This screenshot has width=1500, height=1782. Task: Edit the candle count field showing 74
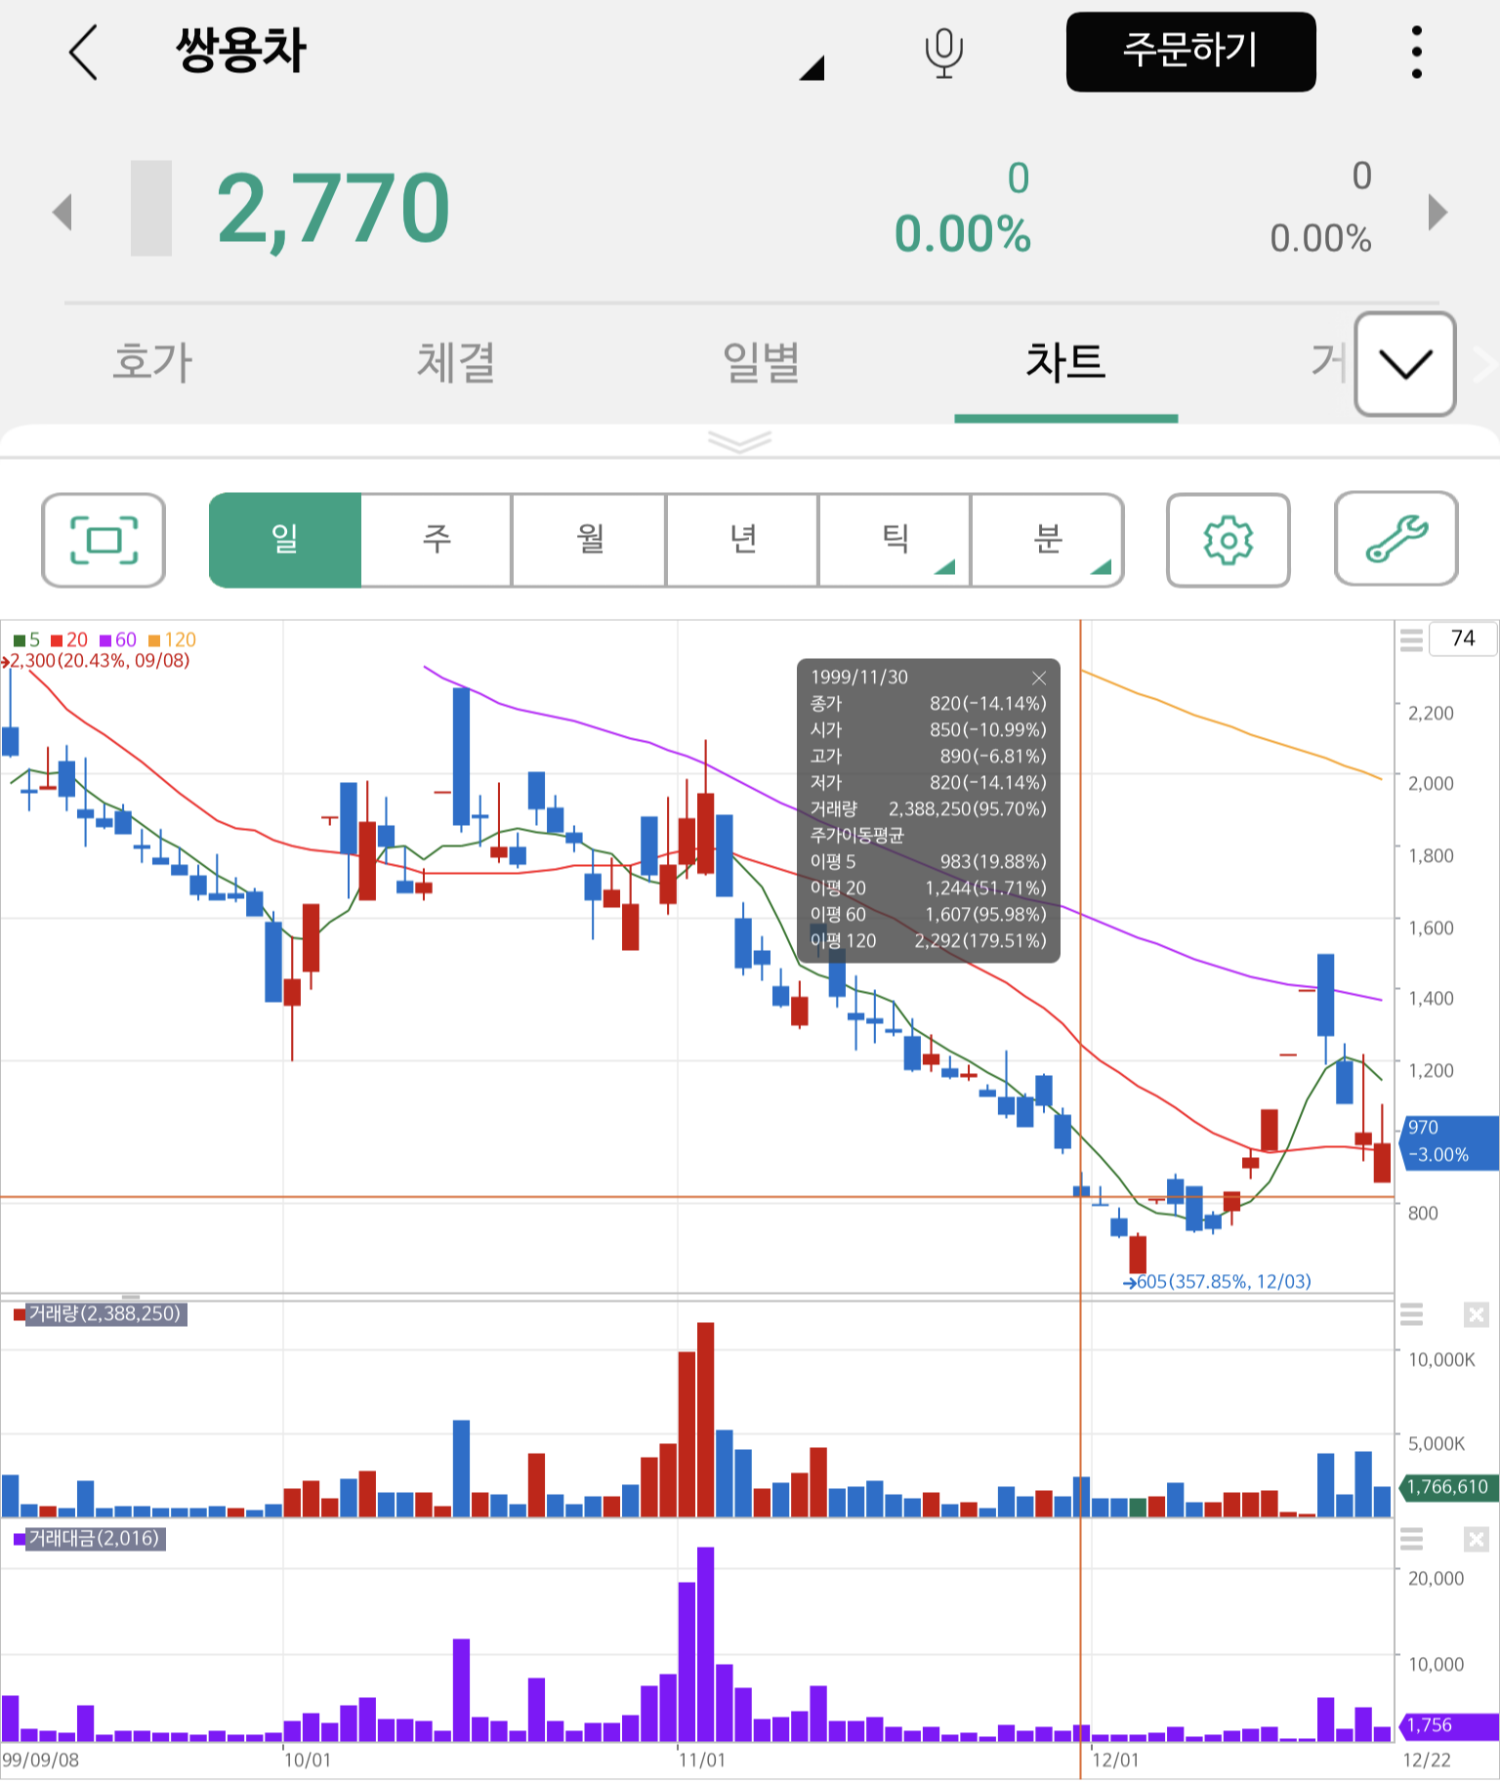coord(1462,638)
